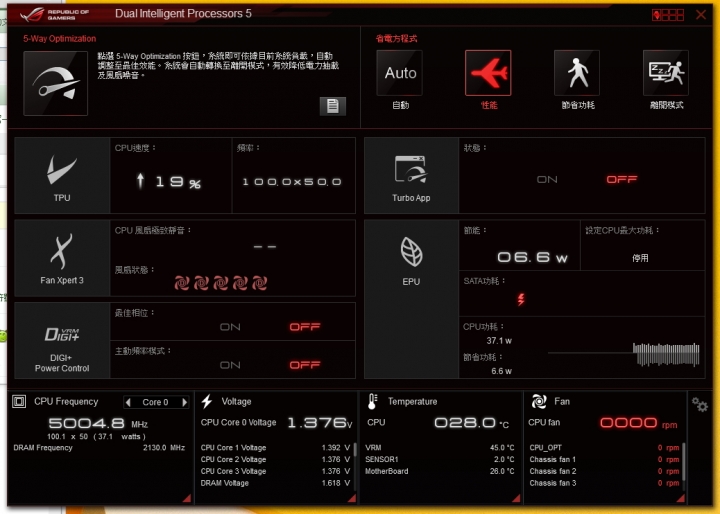Click the CPU Core 2 Voltage row

pyautogui.click(x=275, y=460)
